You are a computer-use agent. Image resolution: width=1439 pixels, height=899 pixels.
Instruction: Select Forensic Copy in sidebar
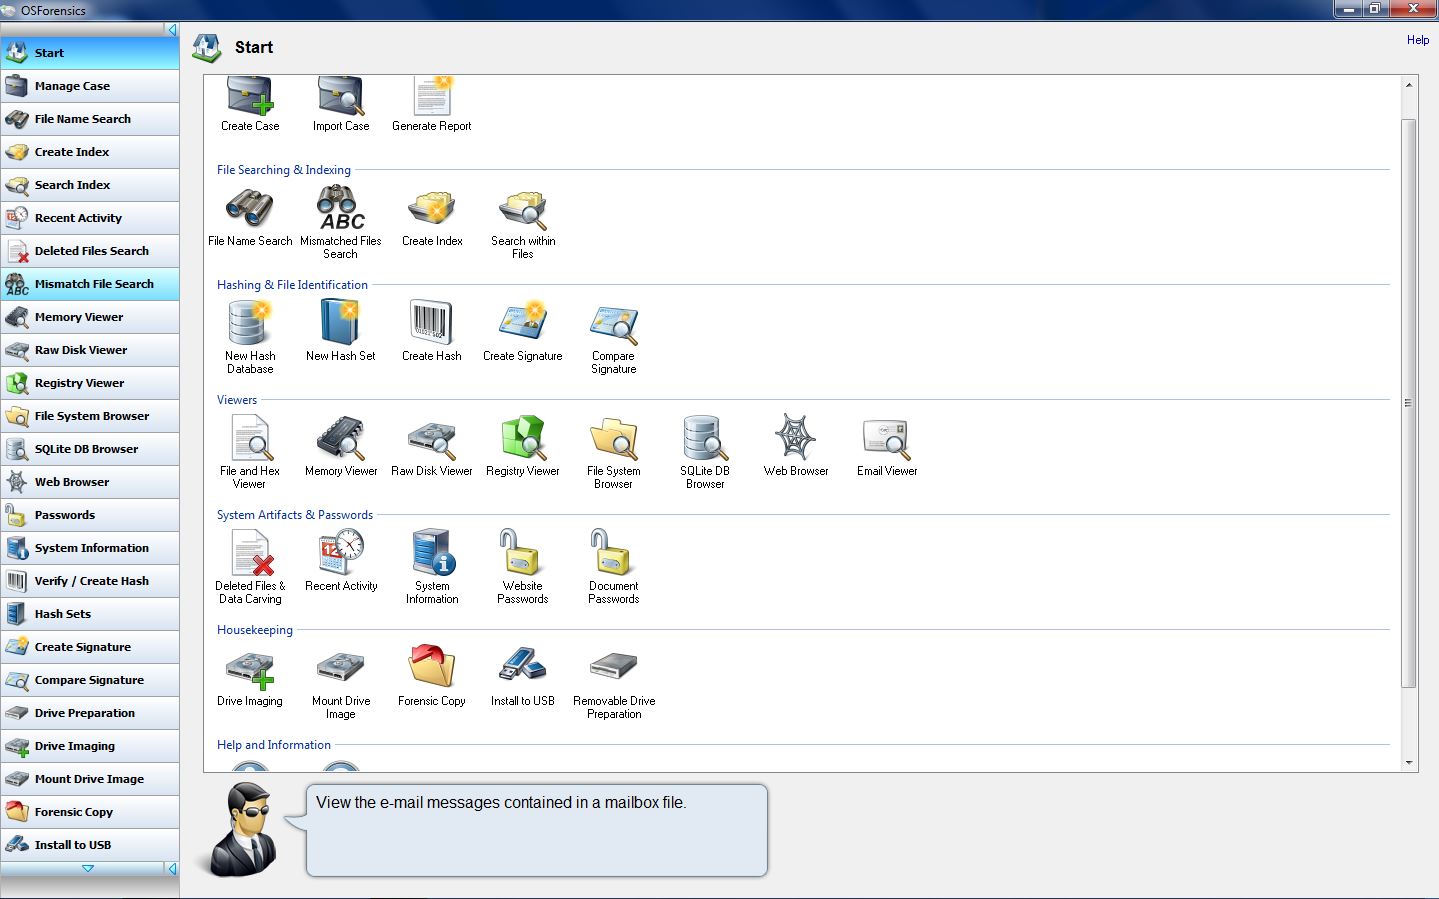(90, 812)
